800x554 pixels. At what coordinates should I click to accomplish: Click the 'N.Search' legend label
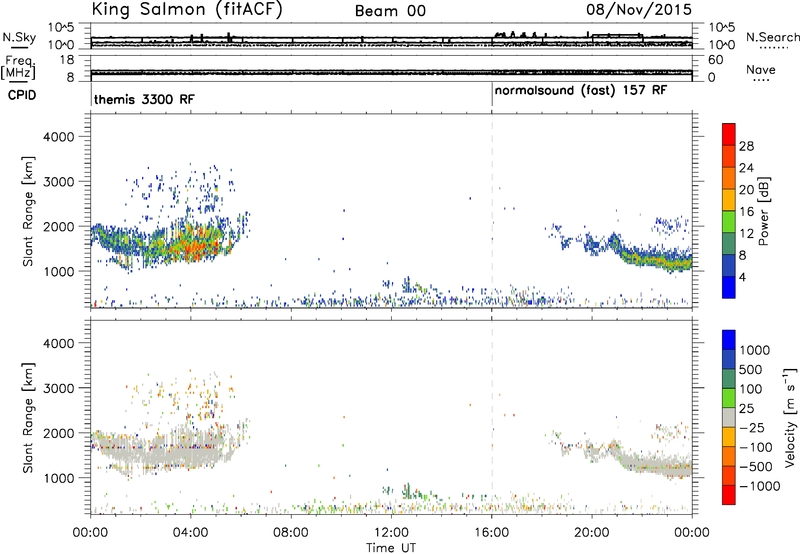point(772,37)
